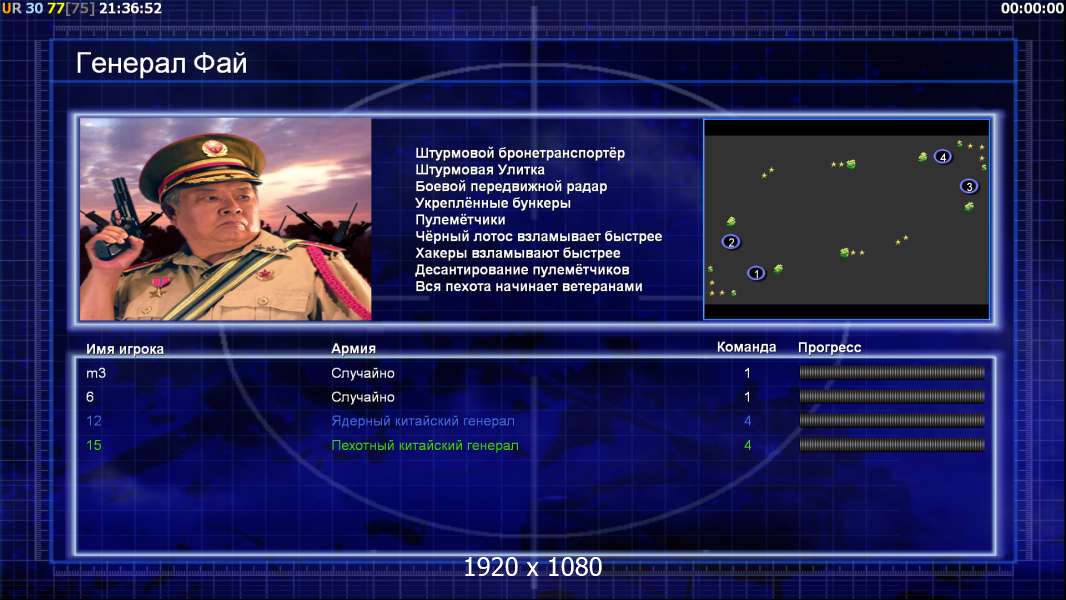1066x600 pixels.
Task: Click 'Команда' column header
Action: click(x=746, y=347)
